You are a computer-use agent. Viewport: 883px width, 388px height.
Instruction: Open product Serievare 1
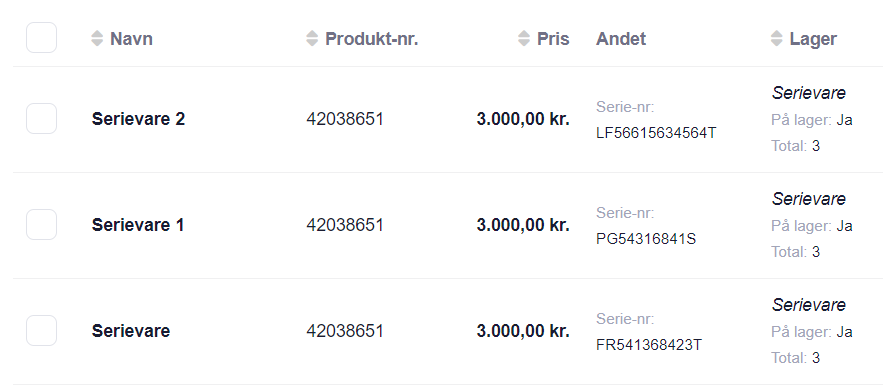tap(138, 225)
